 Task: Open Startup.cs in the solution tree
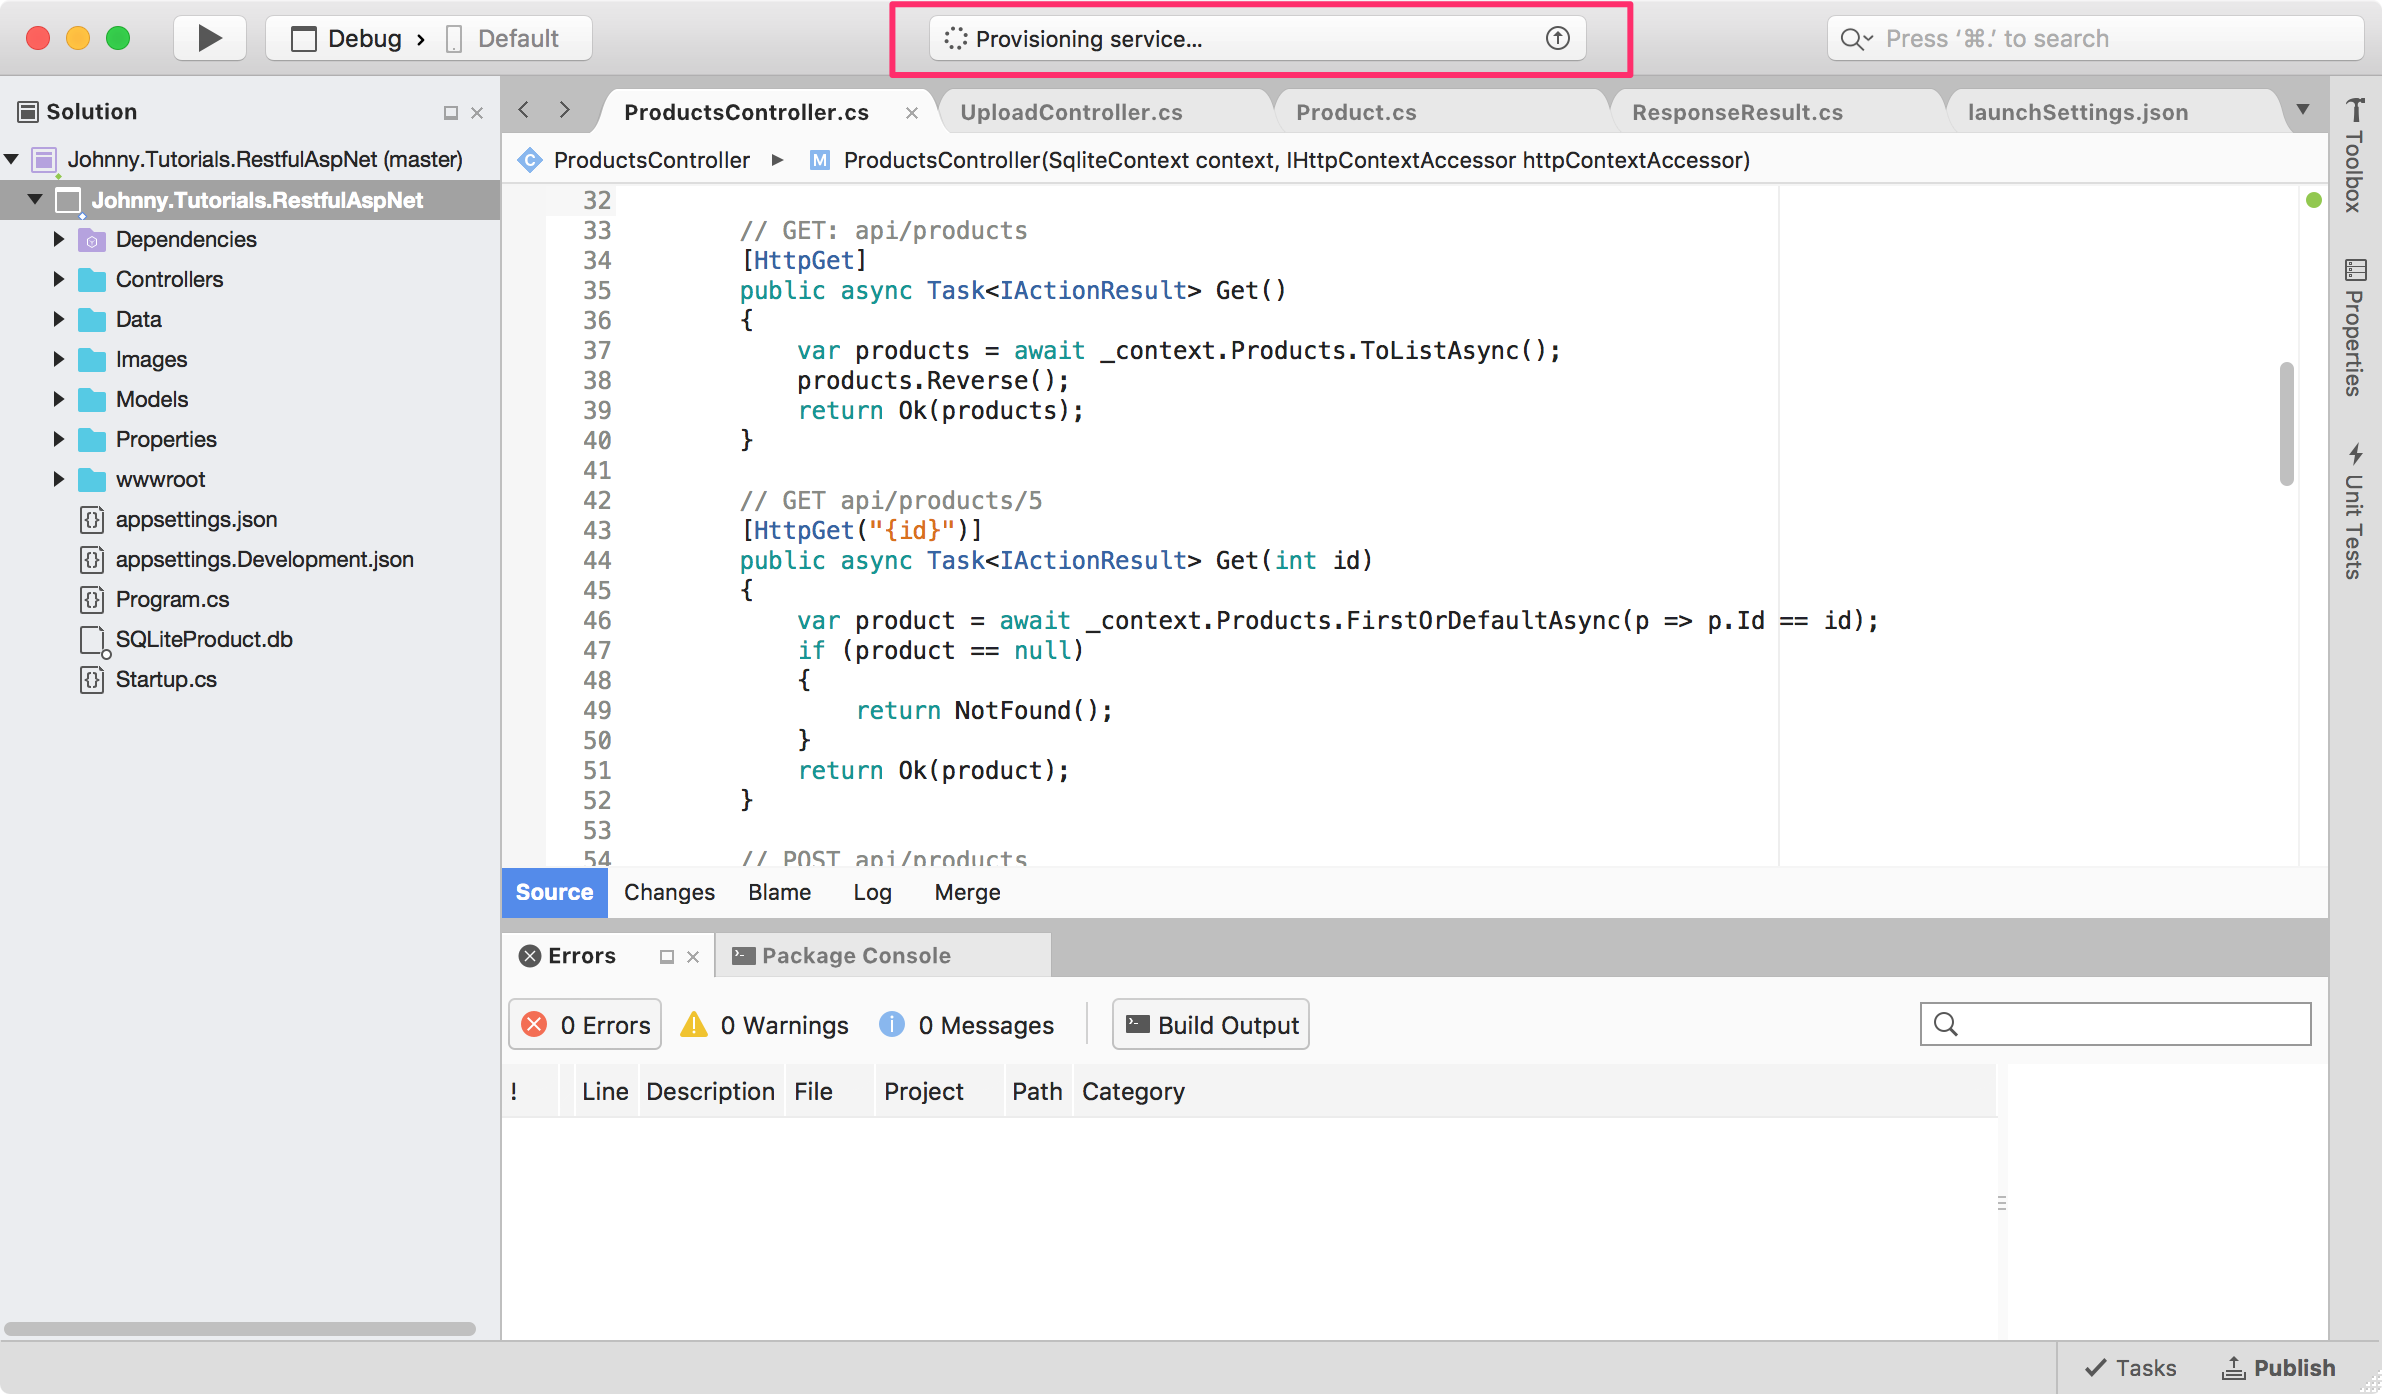pos(166,679)
